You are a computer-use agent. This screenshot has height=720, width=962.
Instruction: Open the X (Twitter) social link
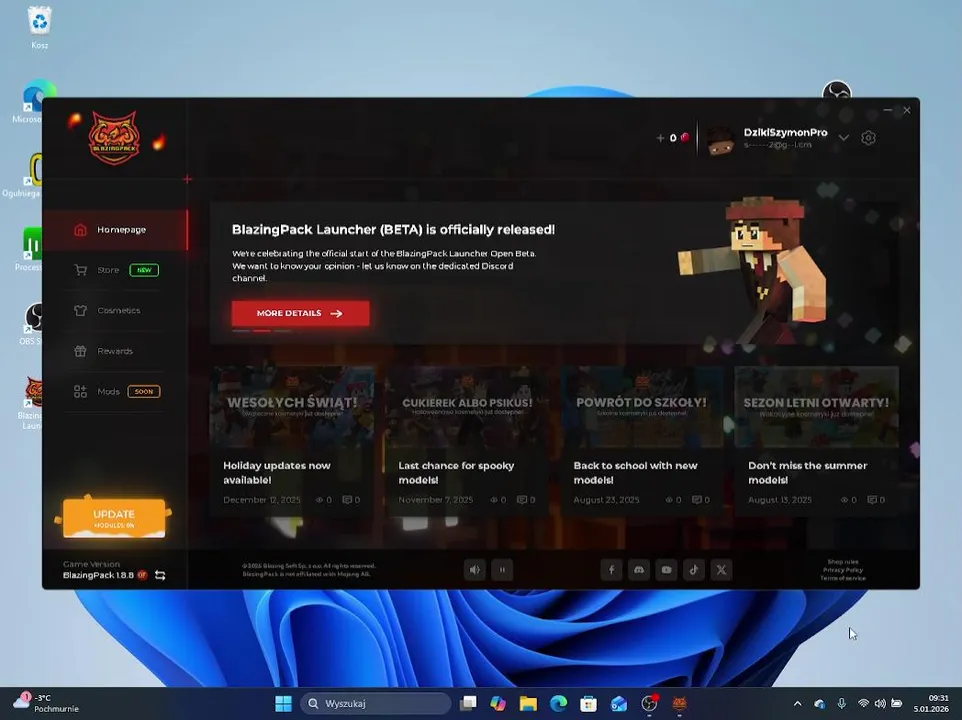[x=722, y=570]
